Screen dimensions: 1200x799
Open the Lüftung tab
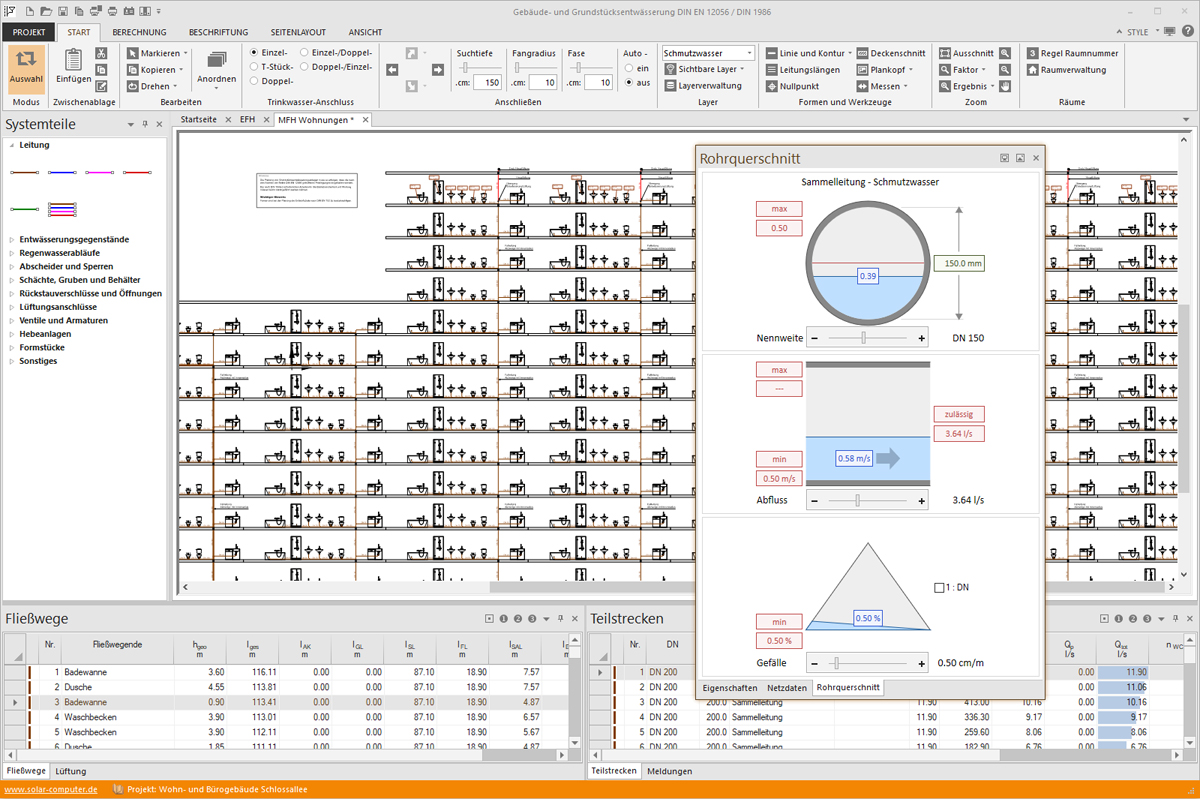click(x=70, y=771)
